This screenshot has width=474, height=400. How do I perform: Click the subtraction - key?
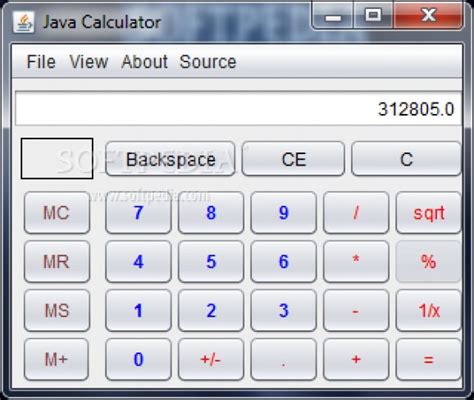356,311
